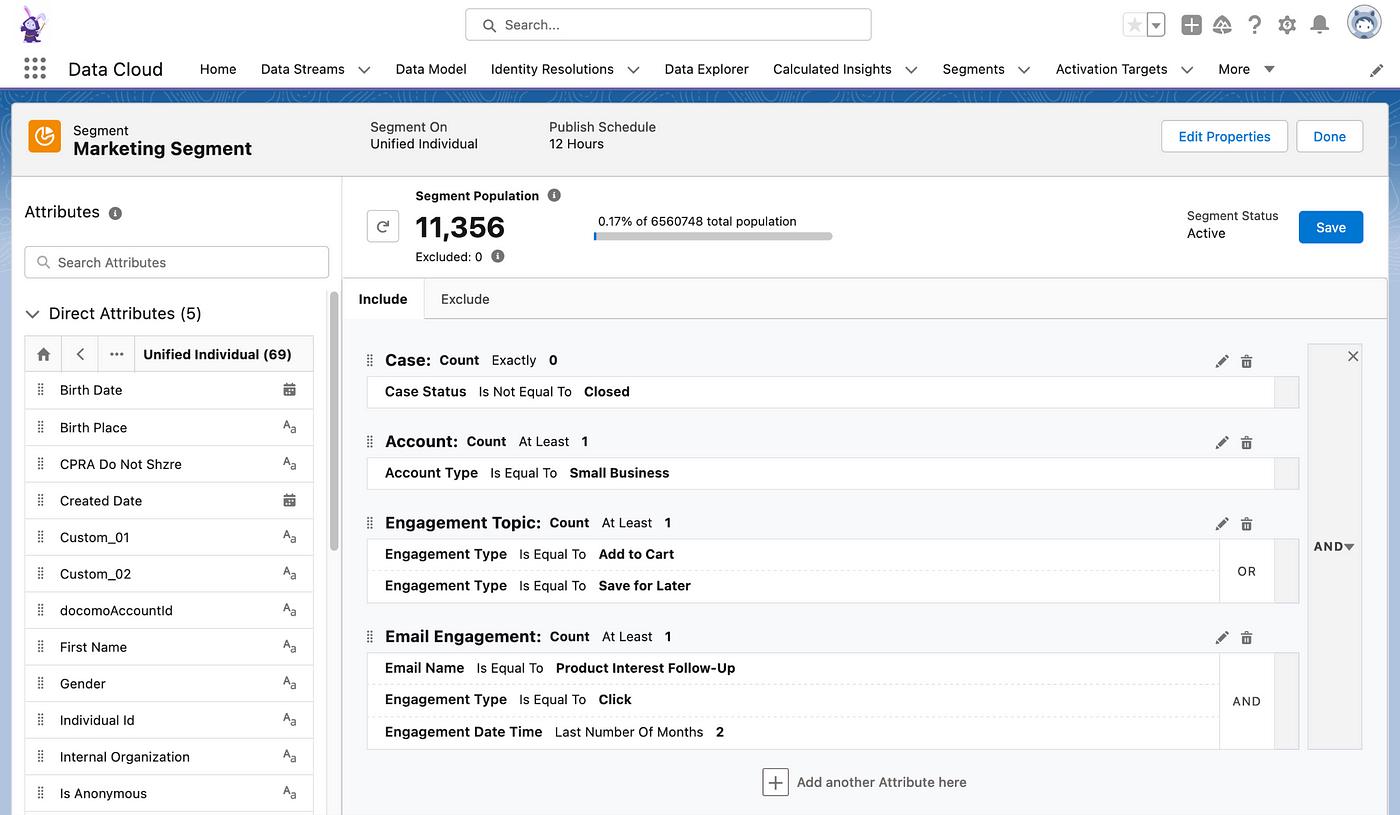Viewport: 1400px width, 815px height.
Task: Open the Data Model nav item
Action: point(431,69)
